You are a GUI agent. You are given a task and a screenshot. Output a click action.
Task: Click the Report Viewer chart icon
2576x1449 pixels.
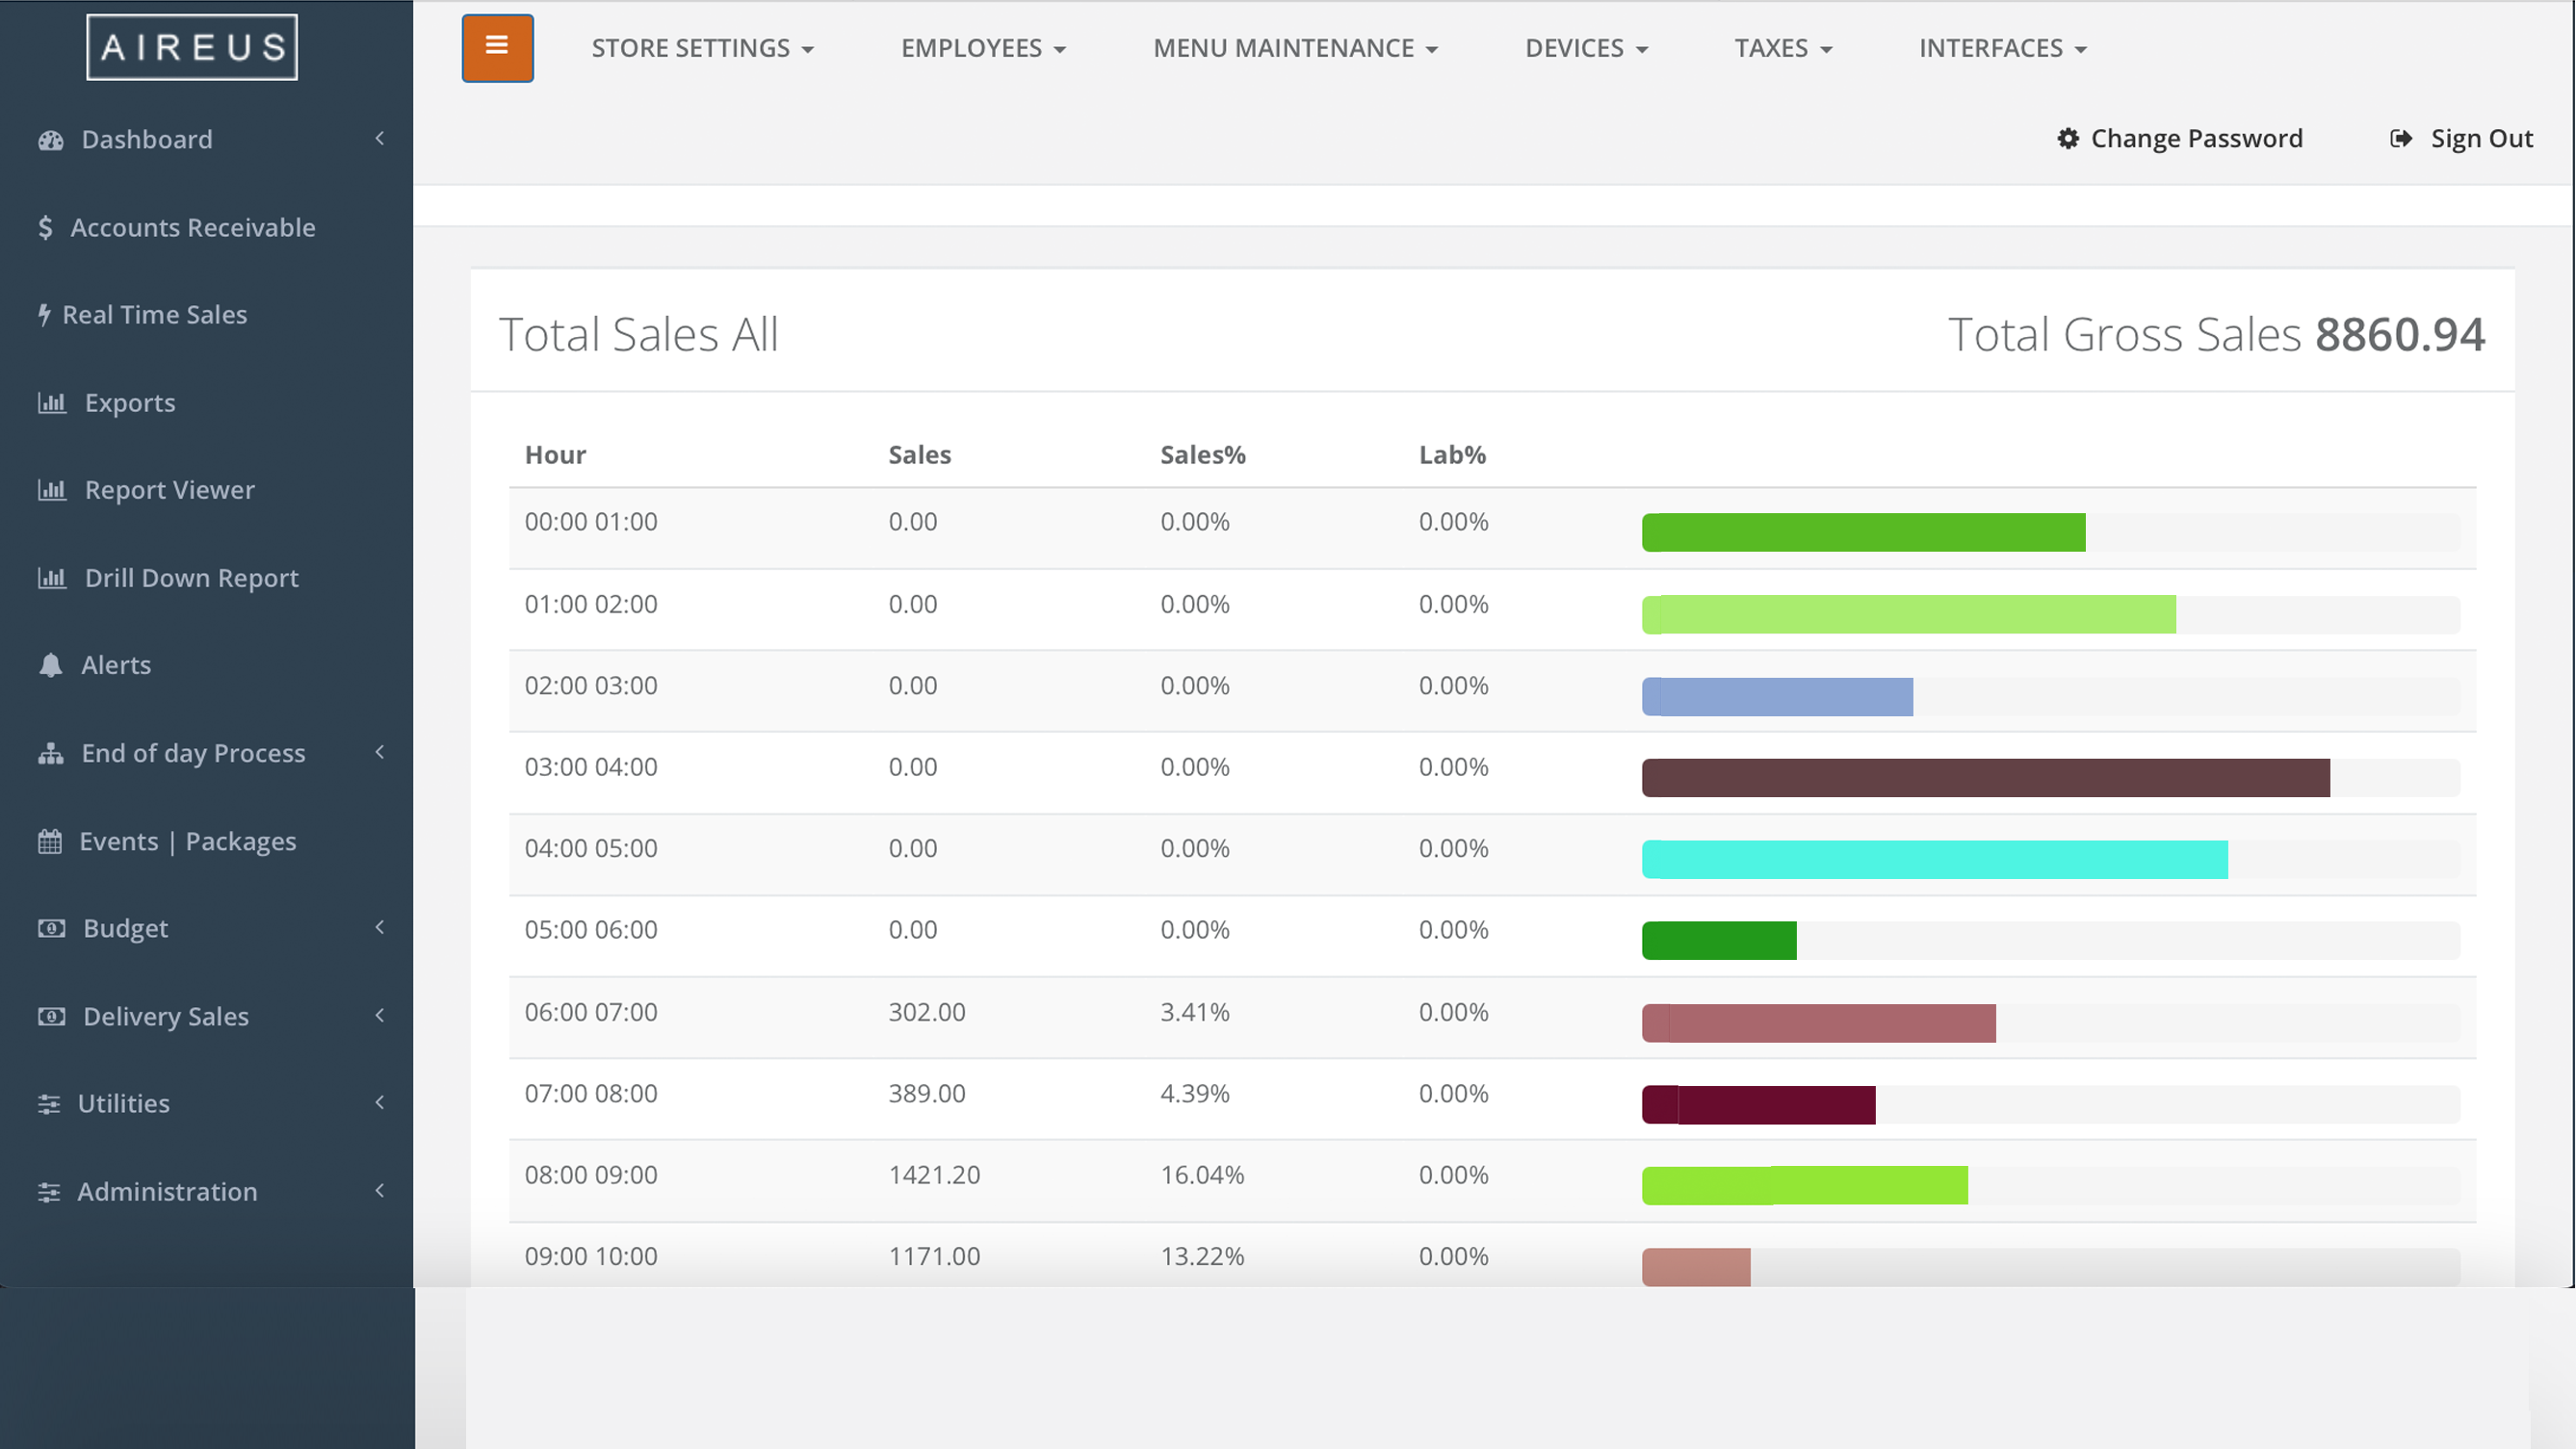tap(52, 490)
